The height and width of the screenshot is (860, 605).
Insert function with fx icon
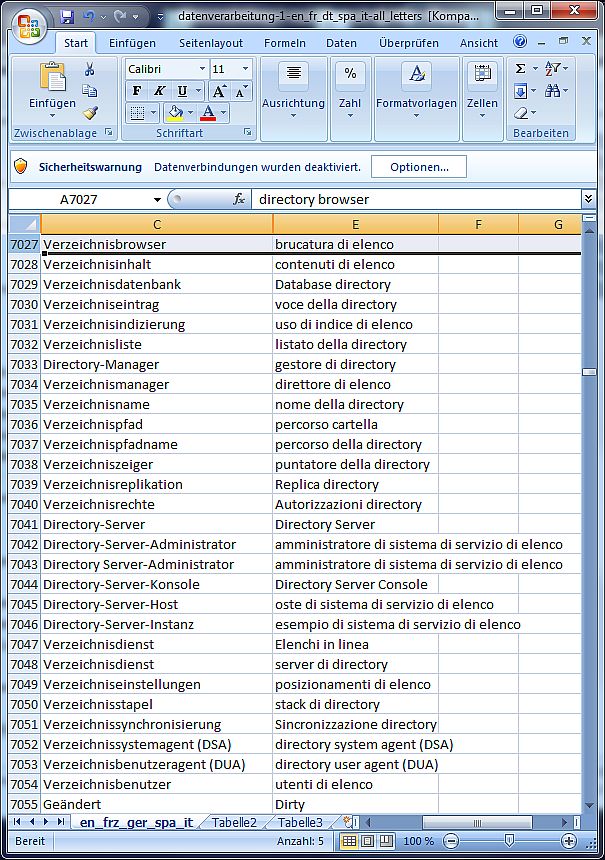[239, 199]
